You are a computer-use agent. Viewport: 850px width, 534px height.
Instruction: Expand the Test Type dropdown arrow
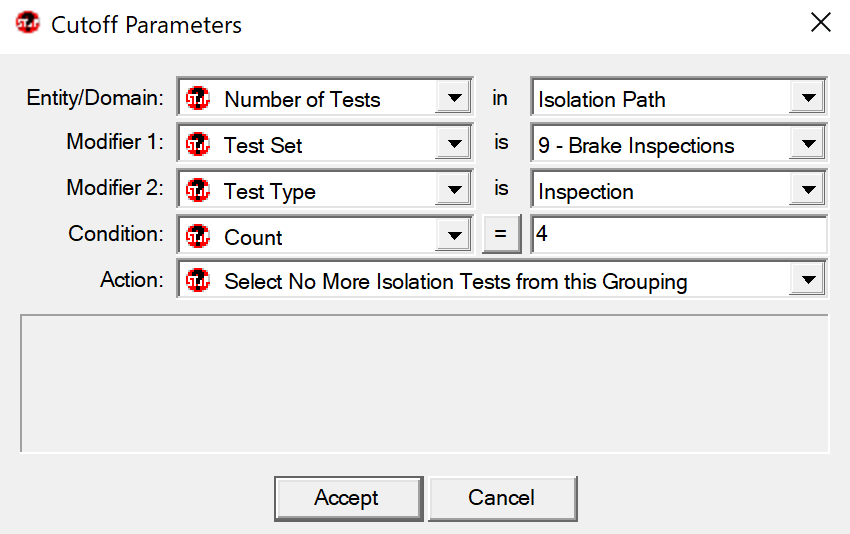(x=454, y=190)
